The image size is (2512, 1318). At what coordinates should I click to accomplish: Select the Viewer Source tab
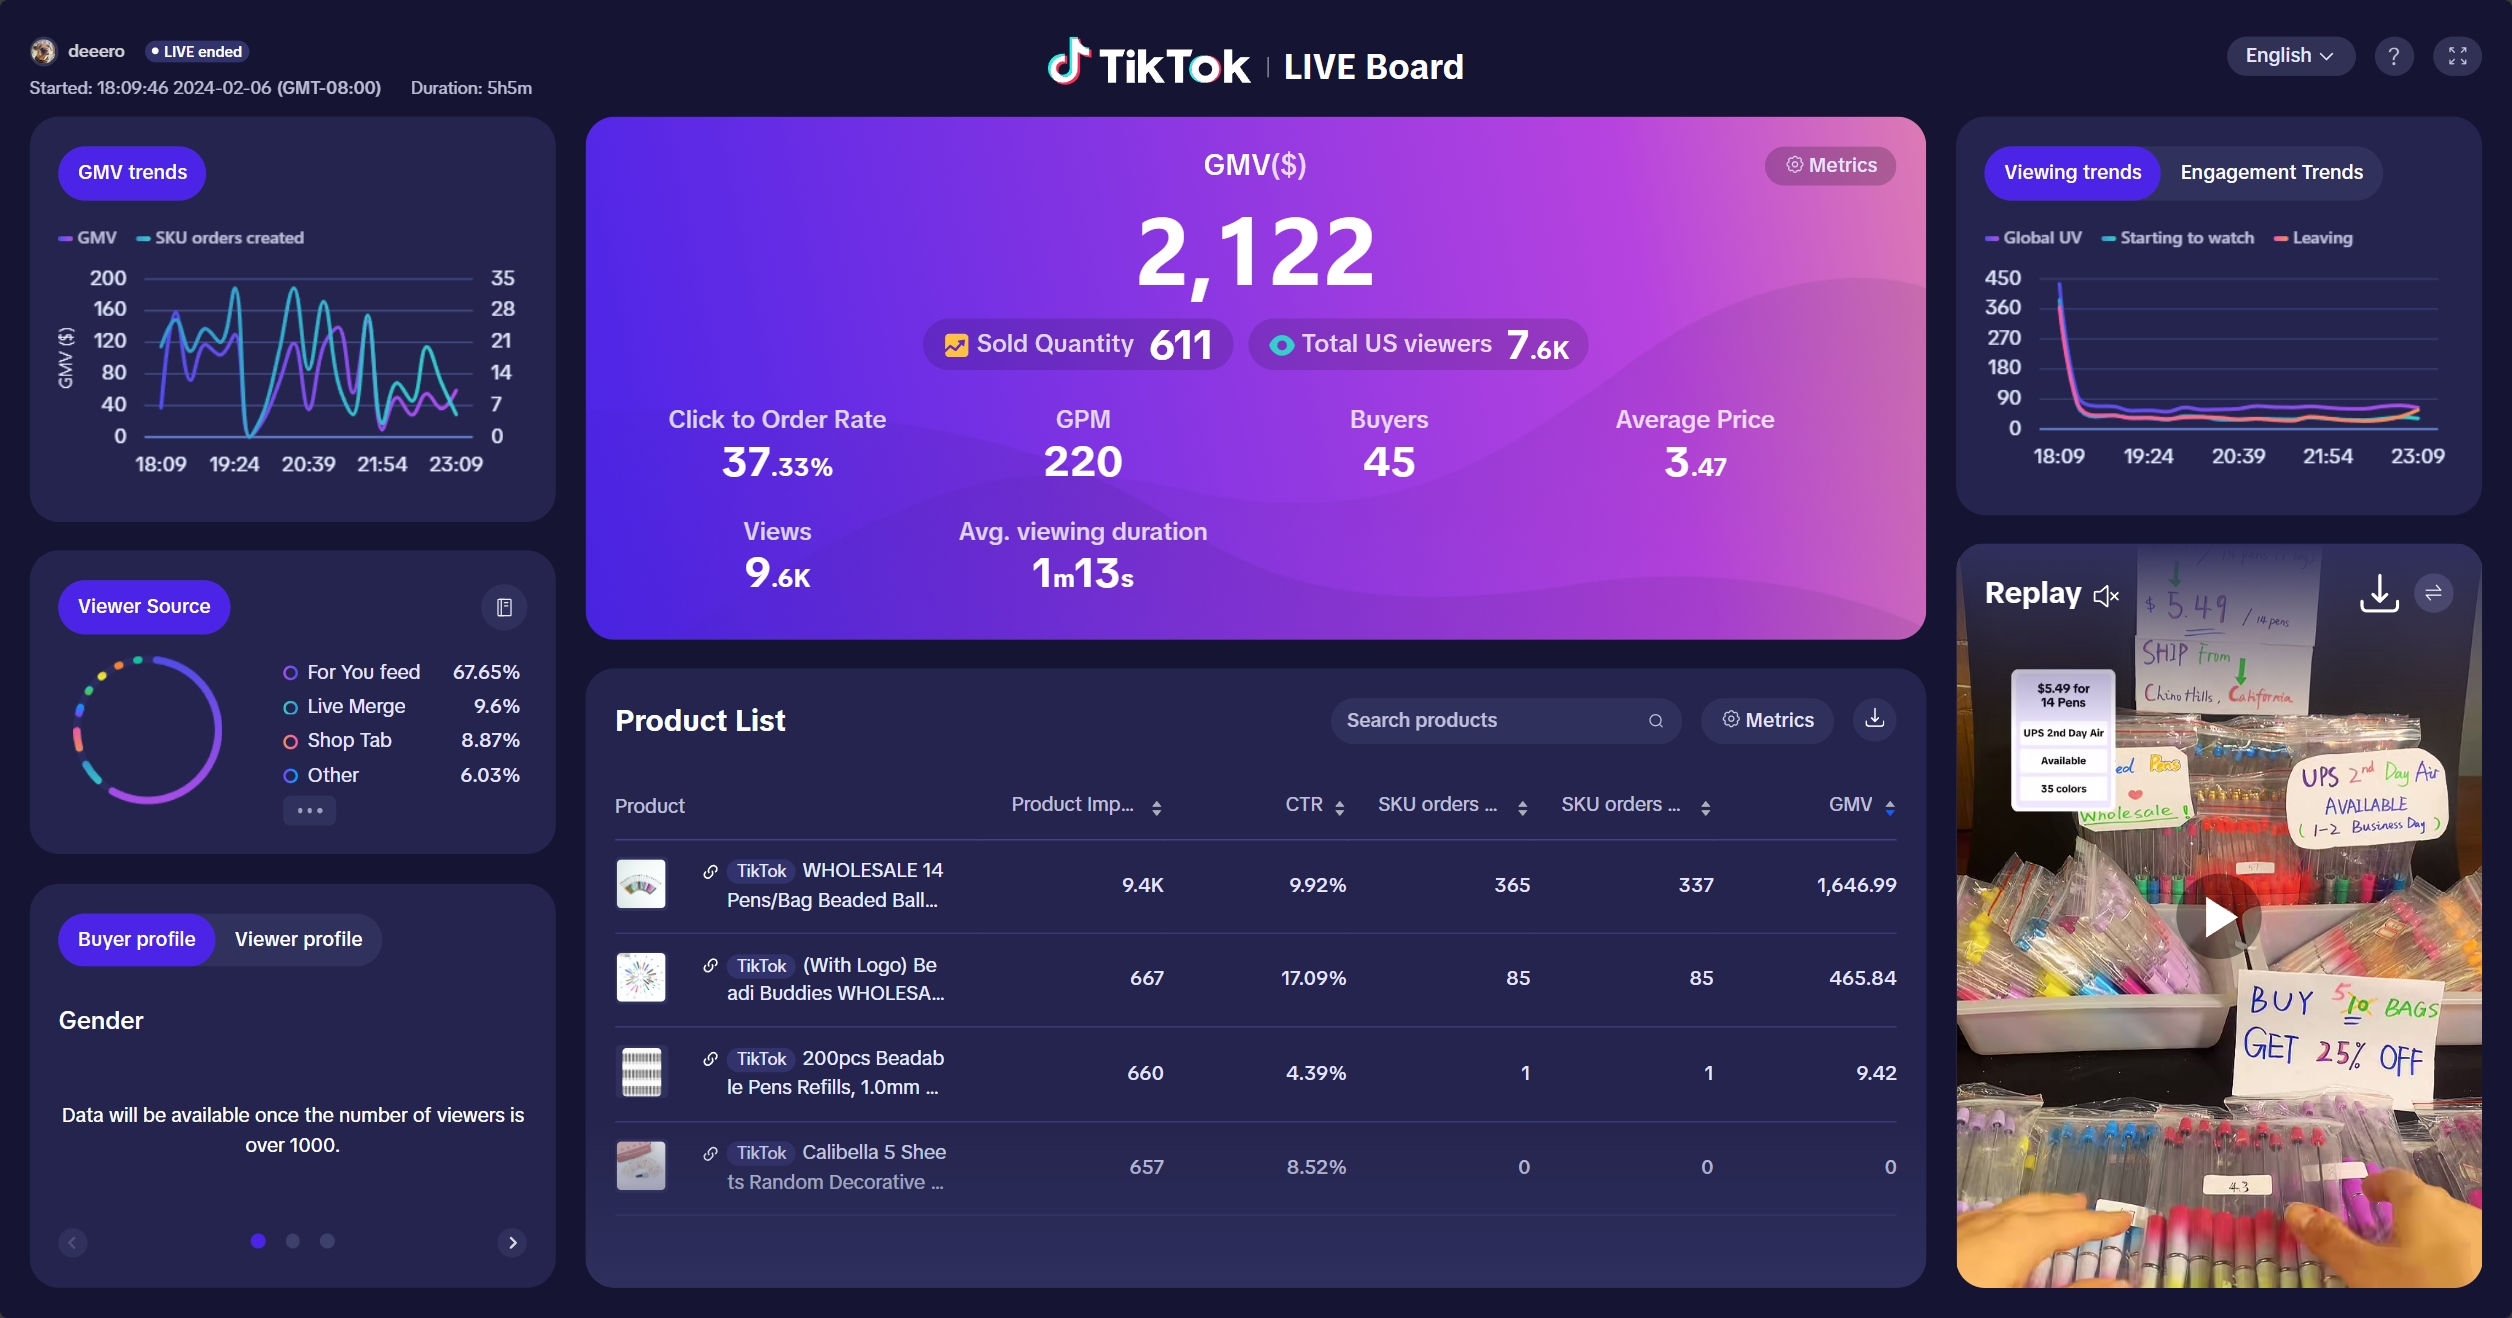coord(144,607)
